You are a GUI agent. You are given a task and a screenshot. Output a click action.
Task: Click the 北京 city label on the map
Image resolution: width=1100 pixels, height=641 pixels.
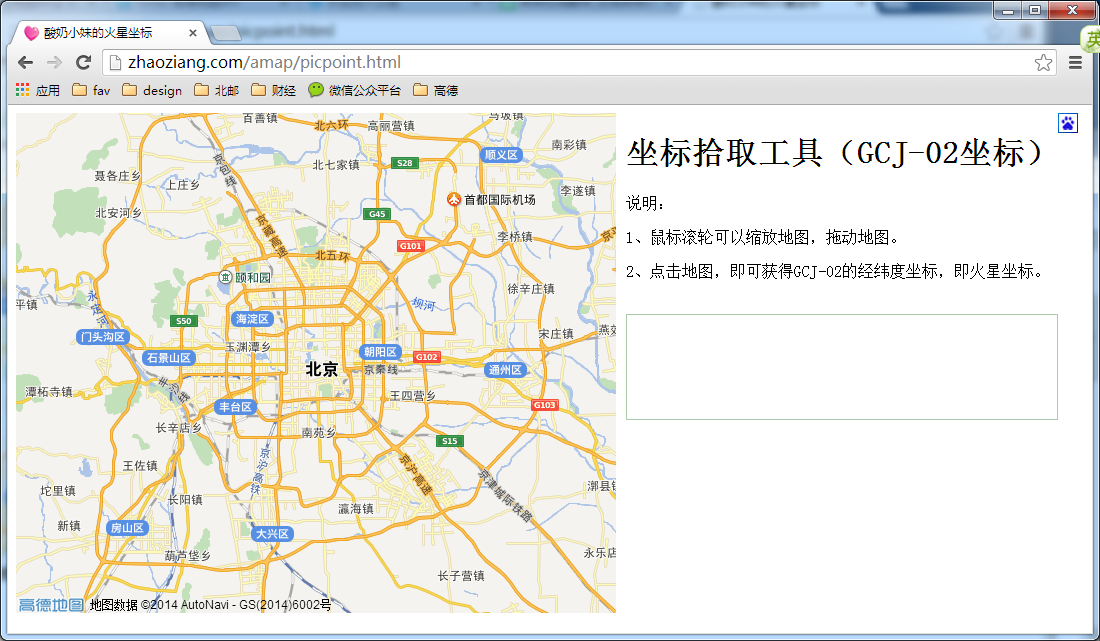[322, 369]
